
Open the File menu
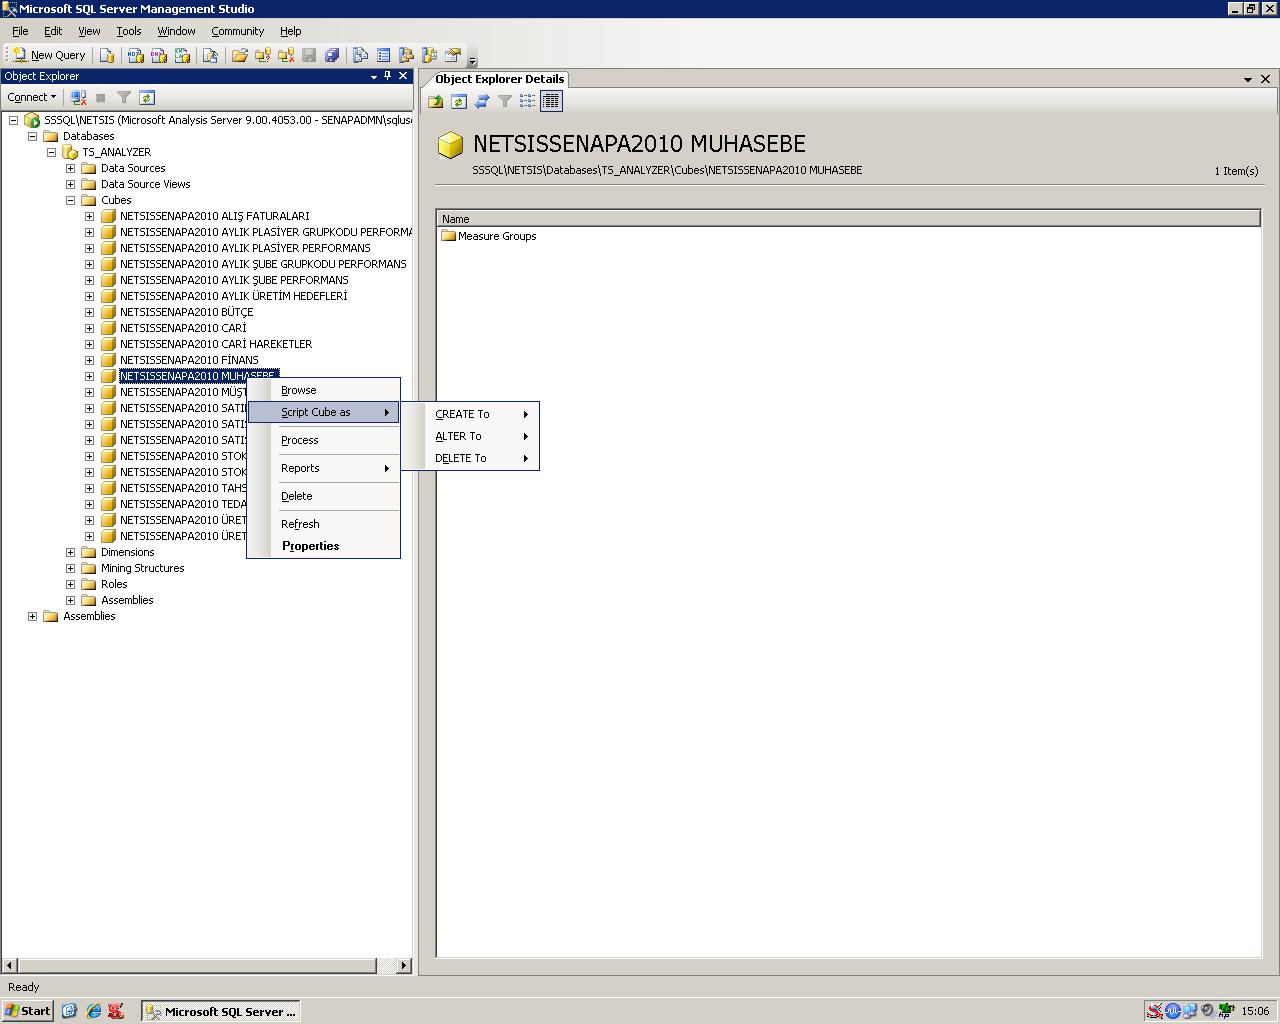tap(20, 31)
